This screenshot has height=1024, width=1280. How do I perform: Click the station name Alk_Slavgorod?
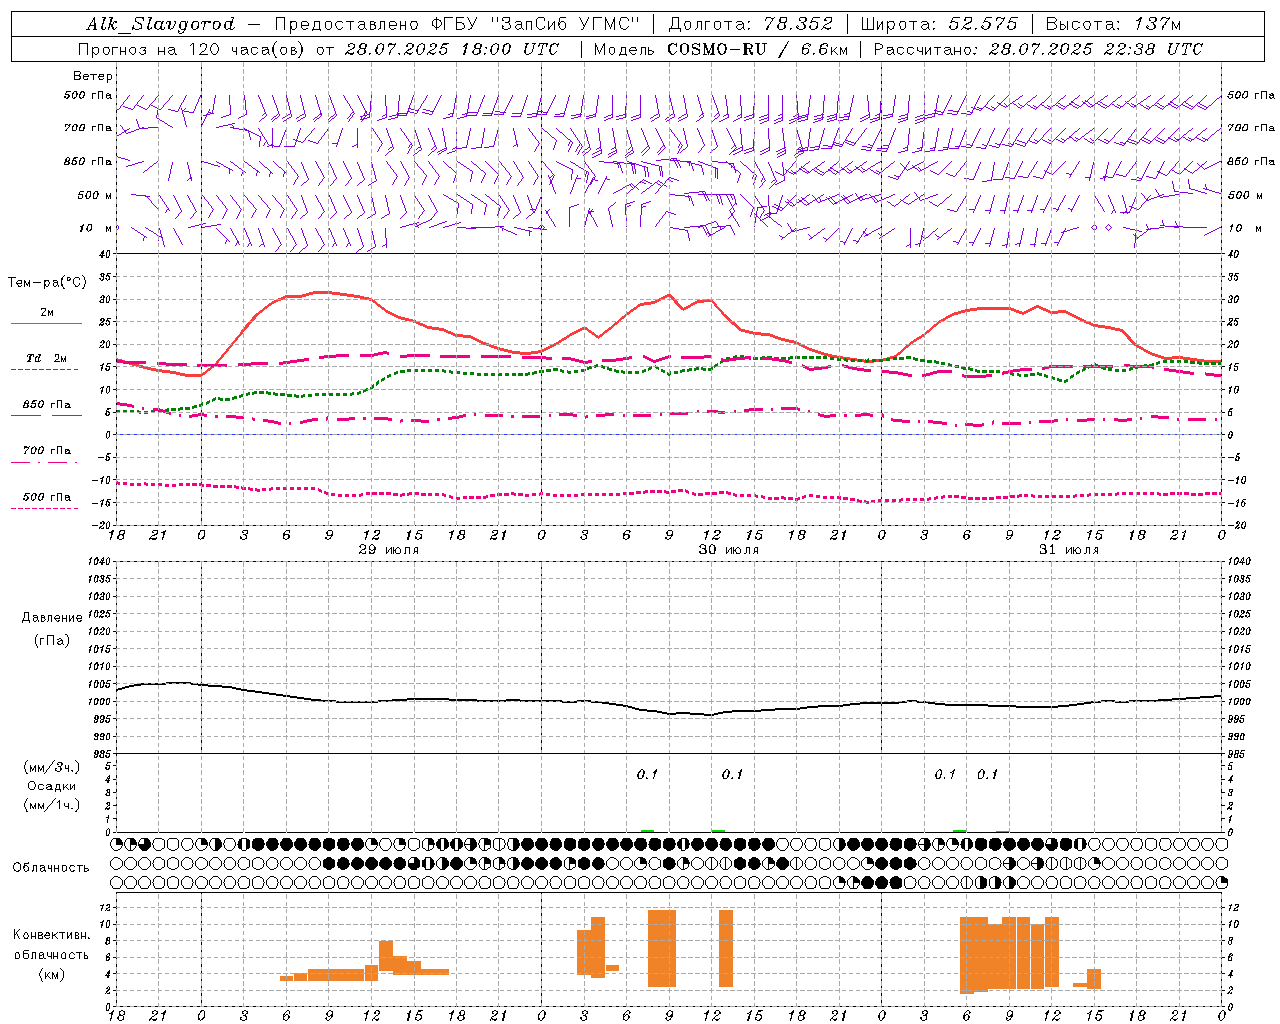[161, 24]
